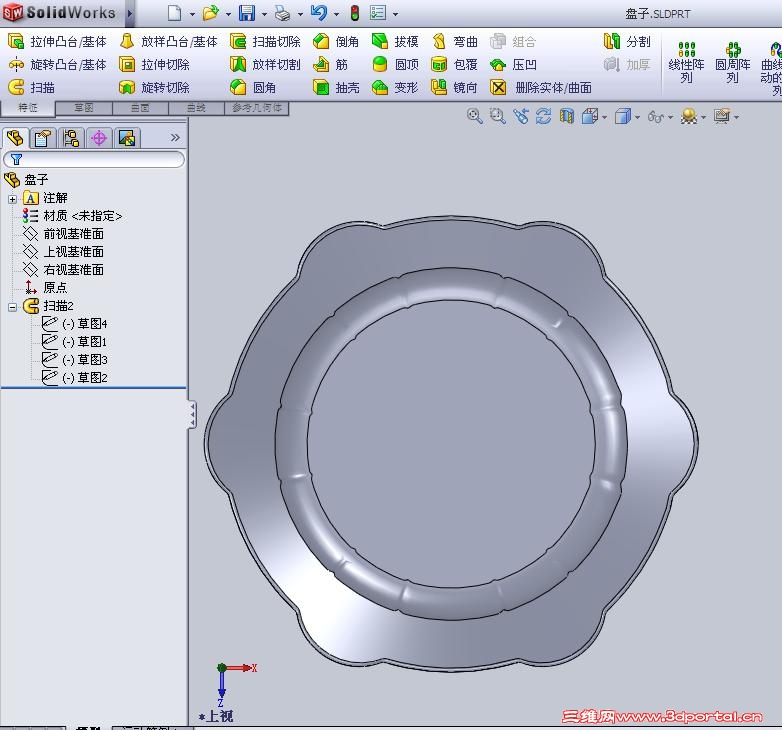The width and height of the screenshot is (782, 730).
Task: Open the Save dropdown arrow
Action: [264, 14]
